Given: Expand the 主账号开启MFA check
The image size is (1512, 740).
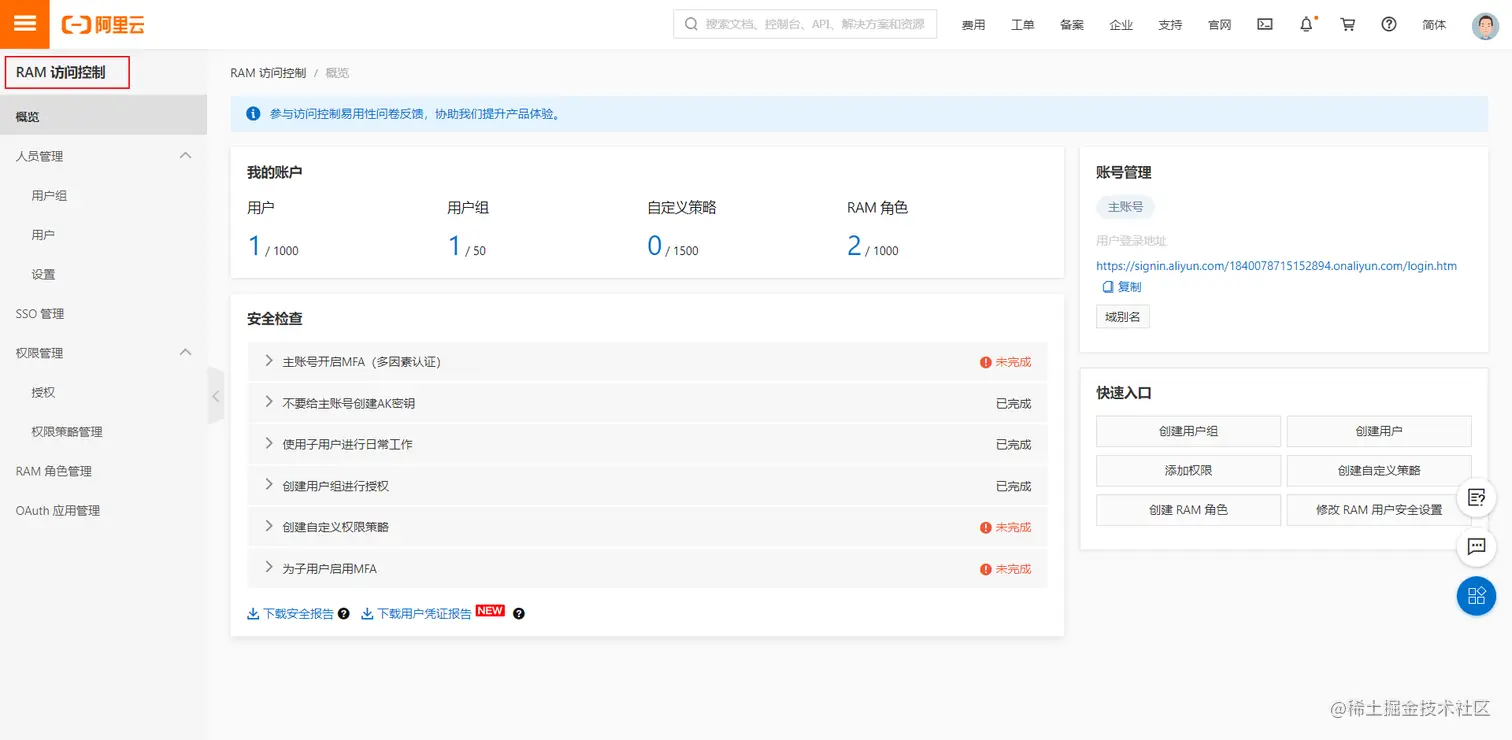Looking at the screenshot, I should [x=269, y=361].
